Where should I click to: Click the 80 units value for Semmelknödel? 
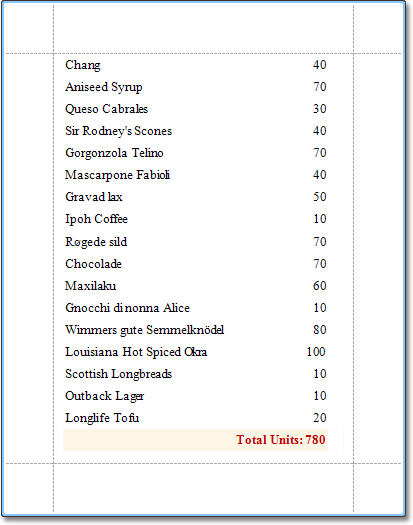point(320,330)
